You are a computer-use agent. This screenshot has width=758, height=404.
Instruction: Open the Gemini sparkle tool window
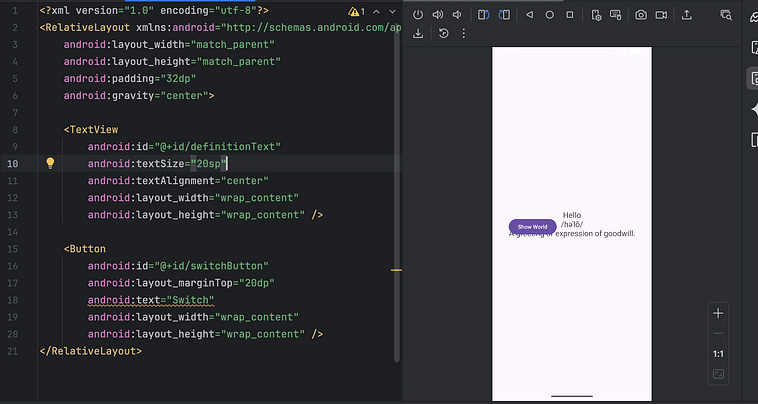tap(754, 110)
